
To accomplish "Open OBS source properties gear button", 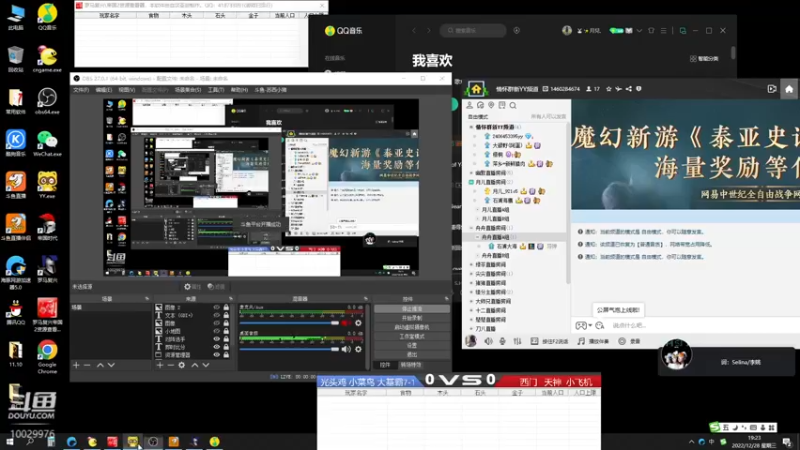I will (x=192, y=287).
